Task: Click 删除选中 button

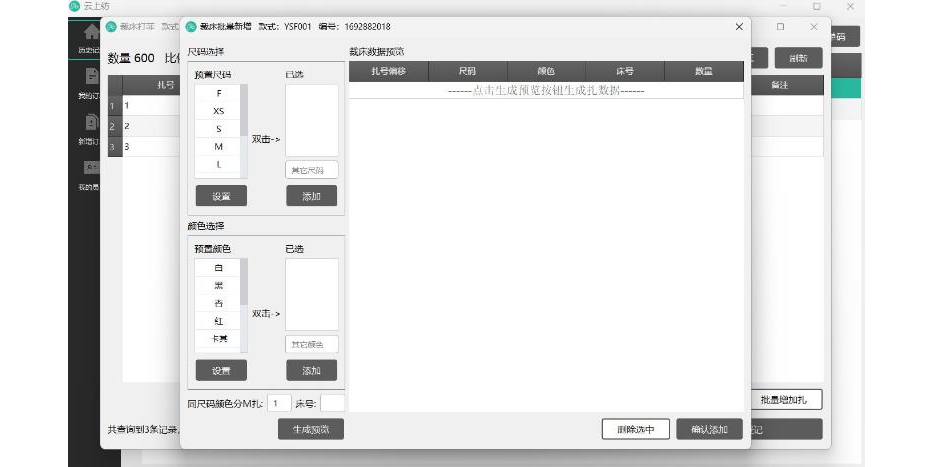Action: point(635,429)
